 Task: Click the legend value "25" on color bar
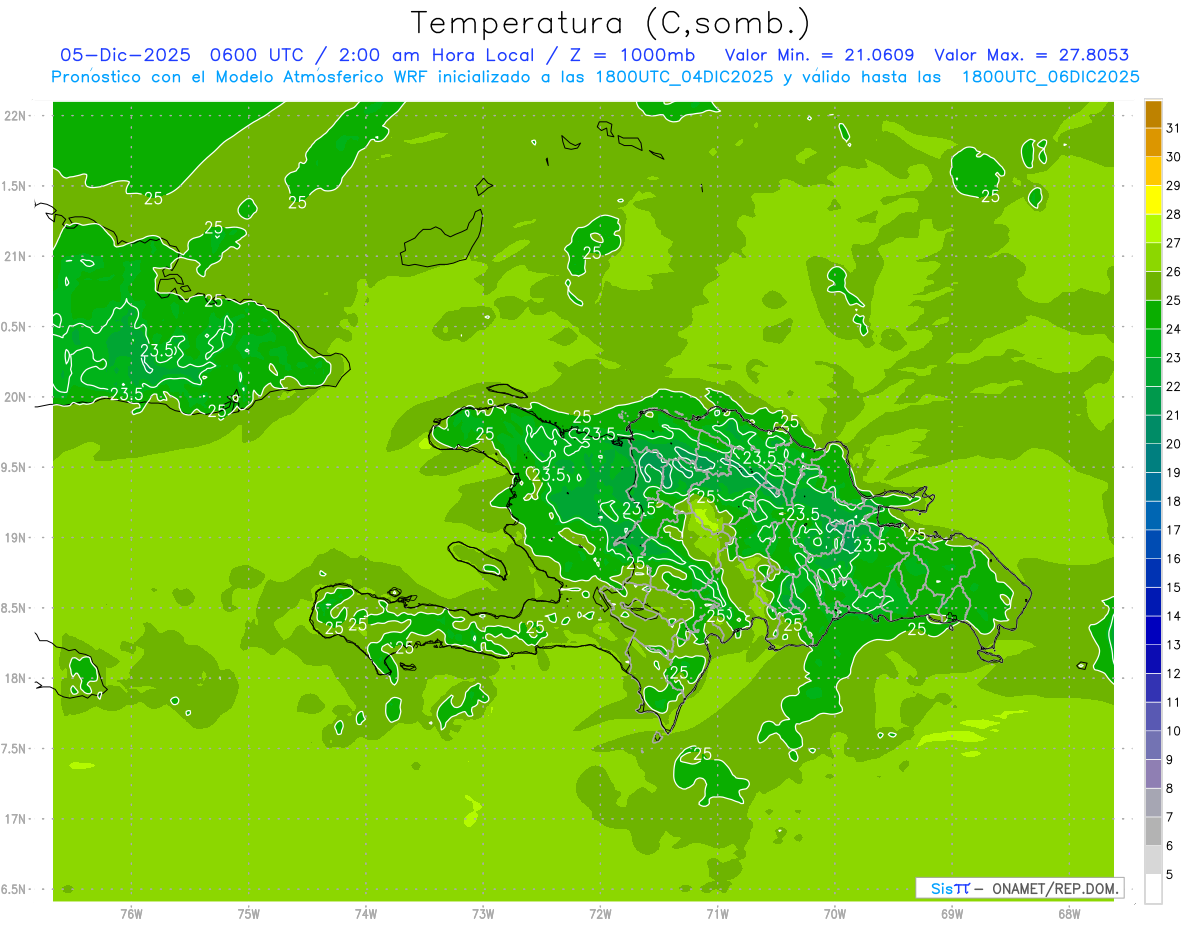[1173, 300]
